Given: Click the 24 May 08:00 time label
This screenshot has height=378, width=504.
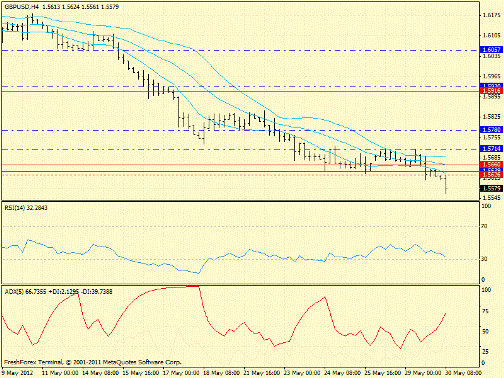Looking at the screenshot, I should click(342, 373).
